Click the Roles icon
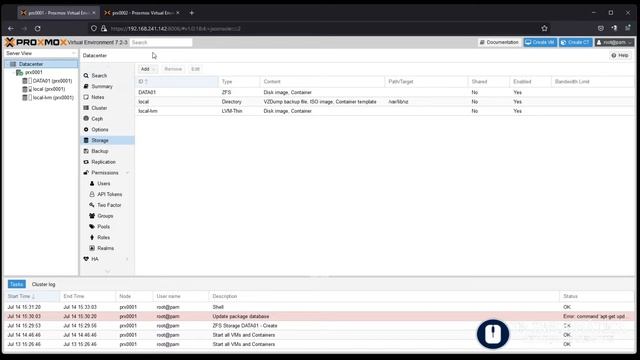 point(92,237)
